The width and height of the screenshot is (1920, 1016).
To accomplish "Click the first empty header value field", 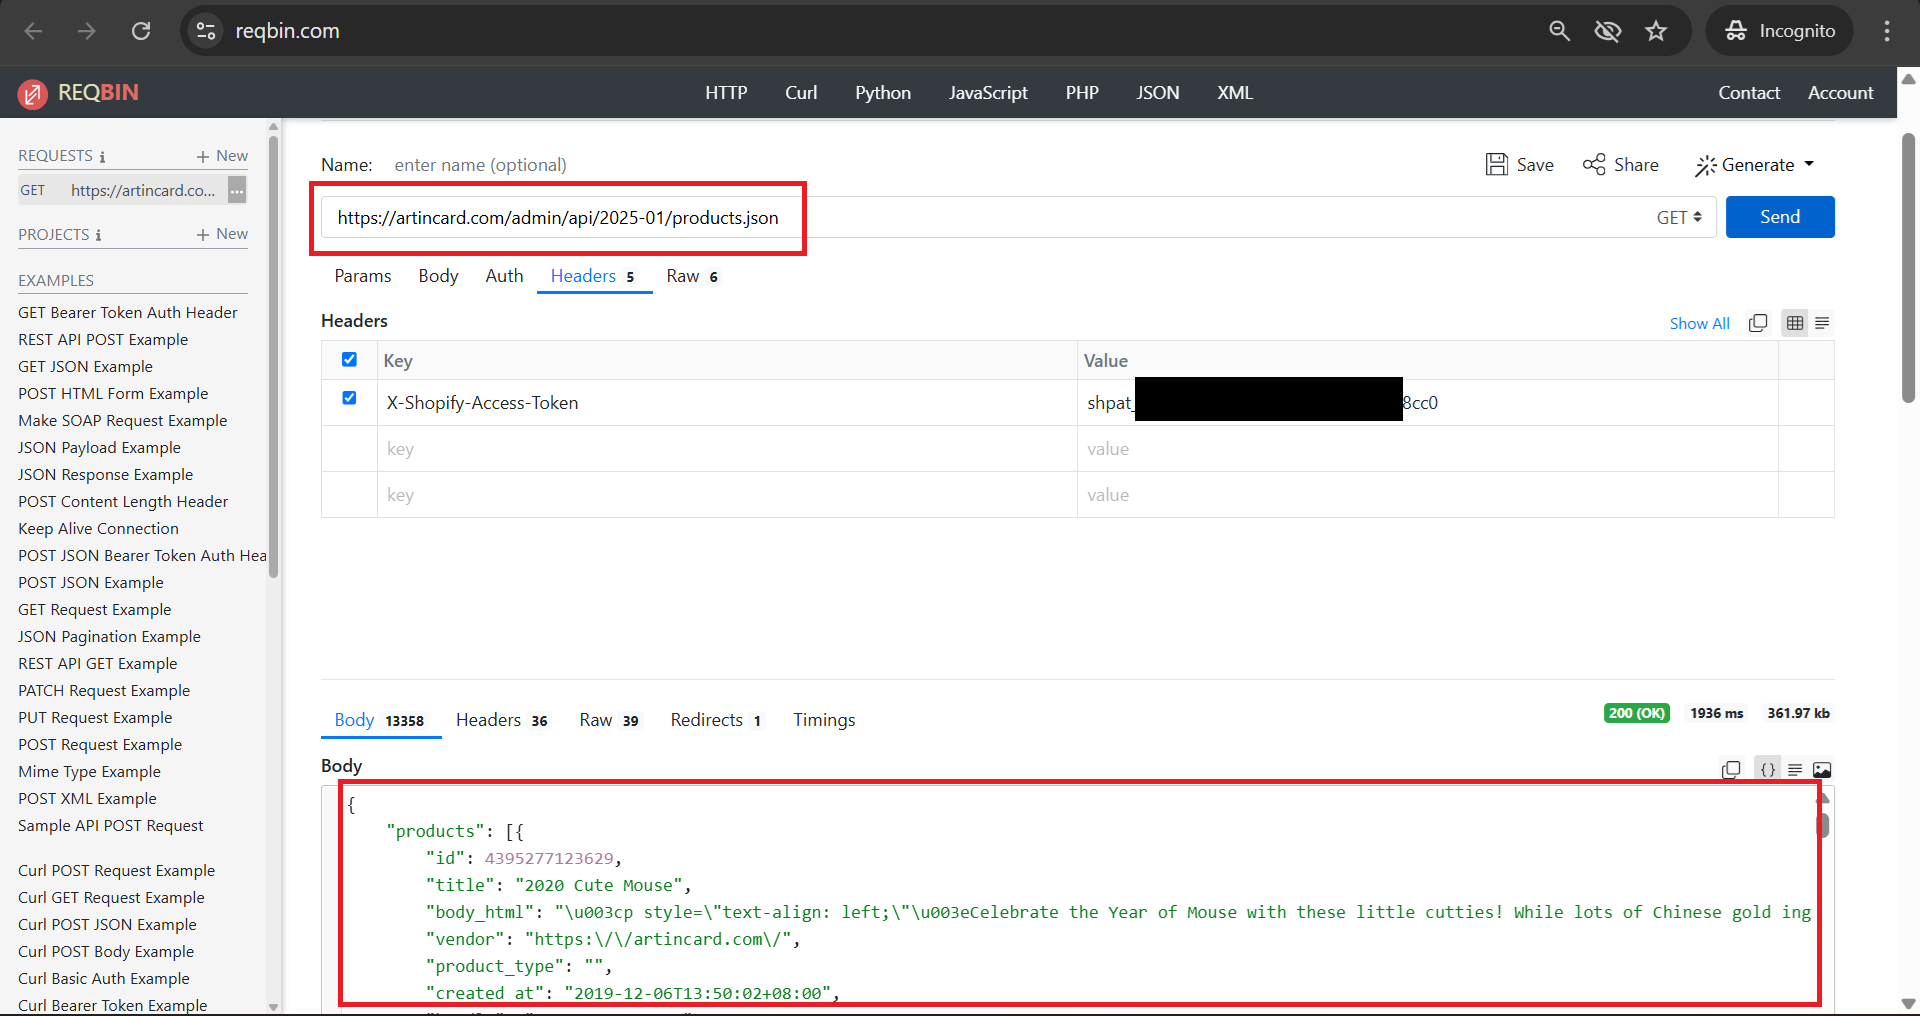I will [1428, 449].
